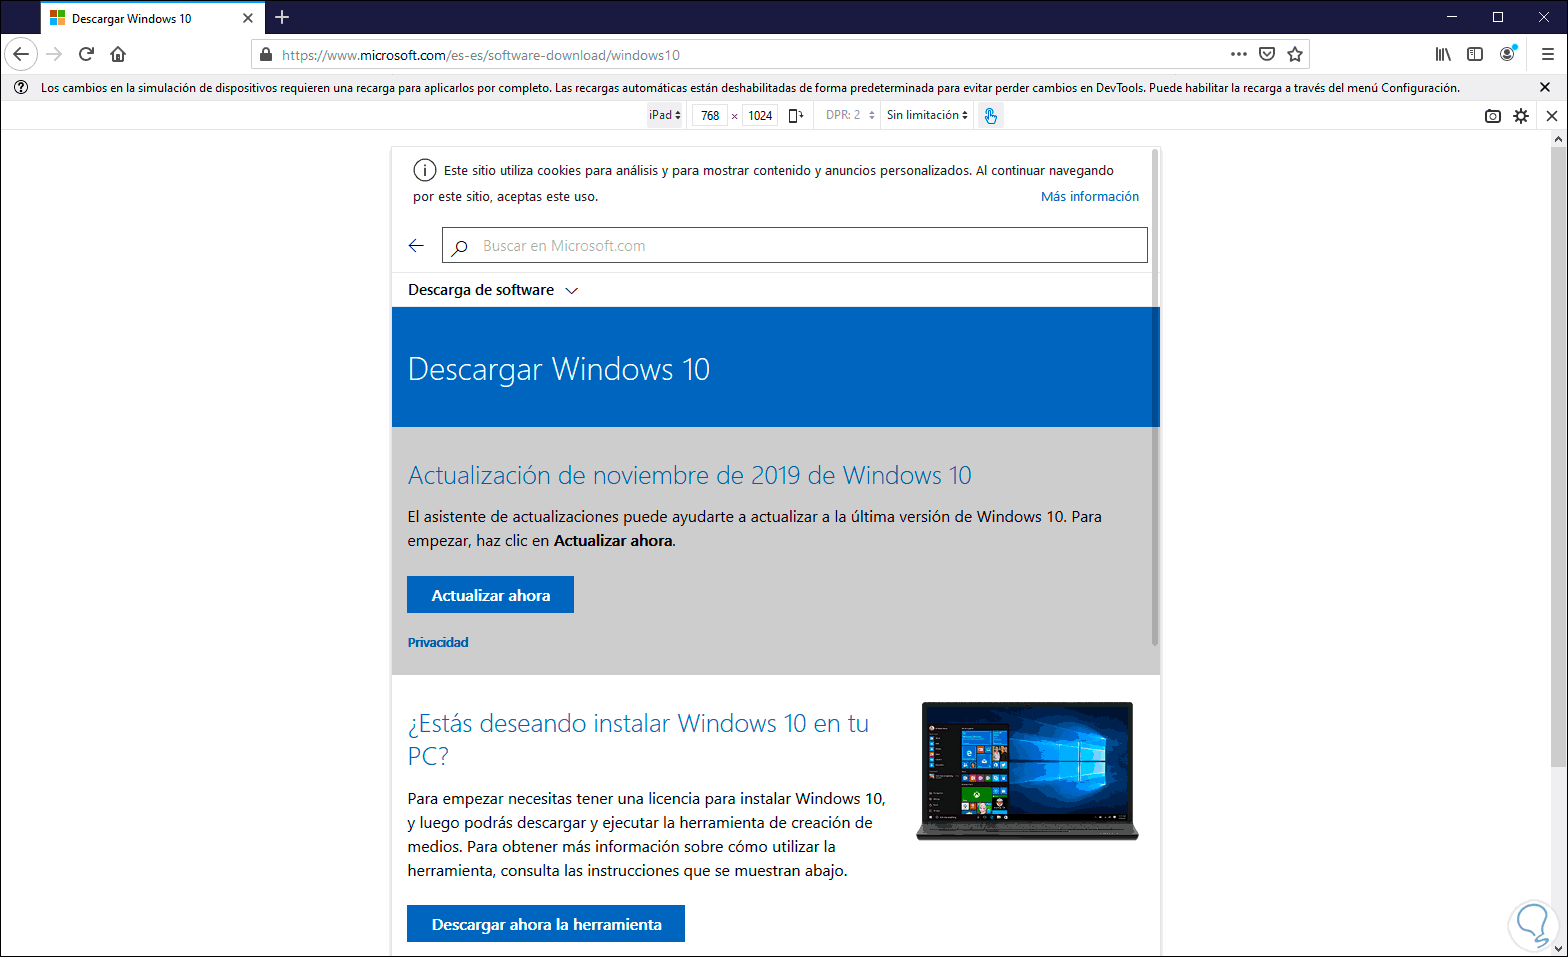Viewport: 1568px width, 957px height.
Task: Open the page actions three-dot menu
Action: (1239, 54)
